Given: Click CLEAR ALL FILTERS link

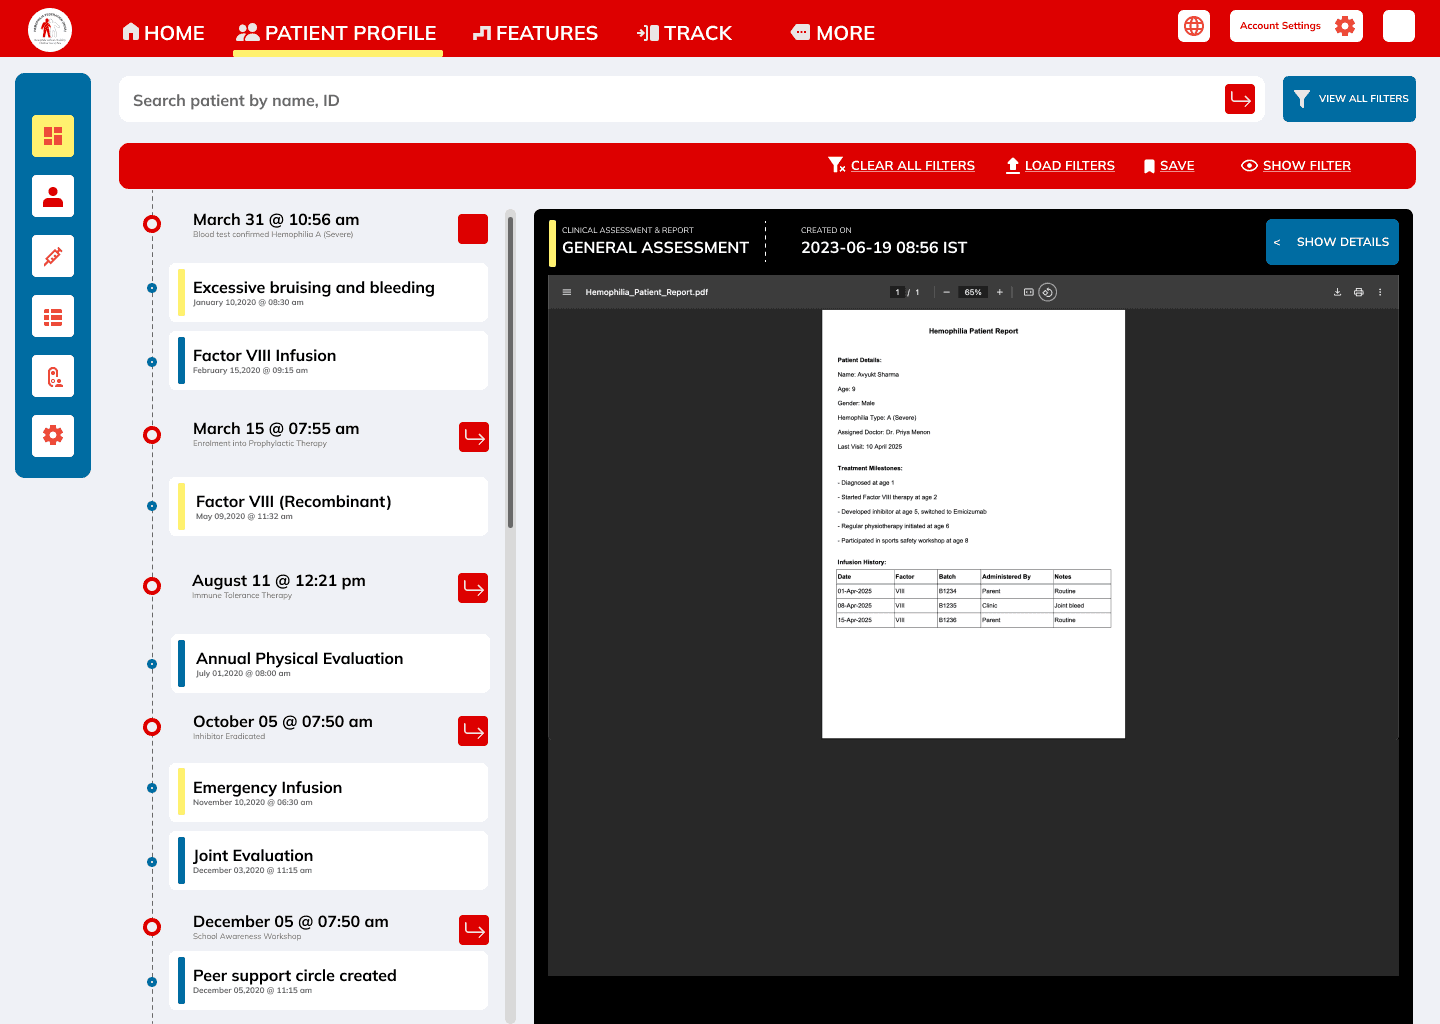Looking at the screenshot, I should click(x=901, y=165).
